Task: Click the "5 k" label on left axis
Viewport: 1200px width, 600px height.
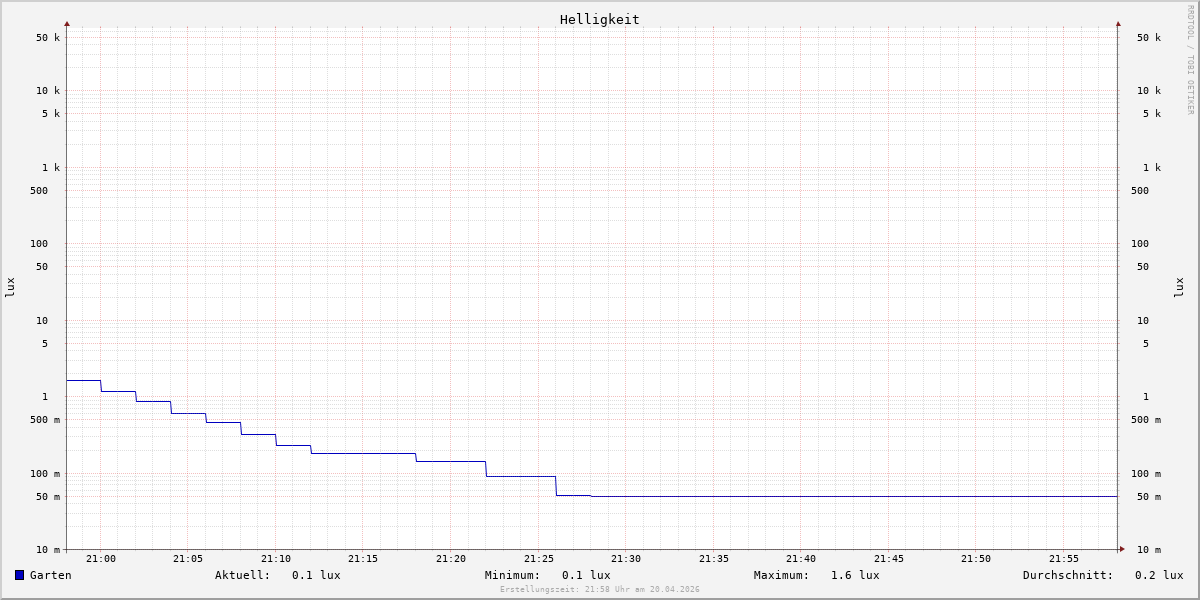Action: [x=51, y=114]
